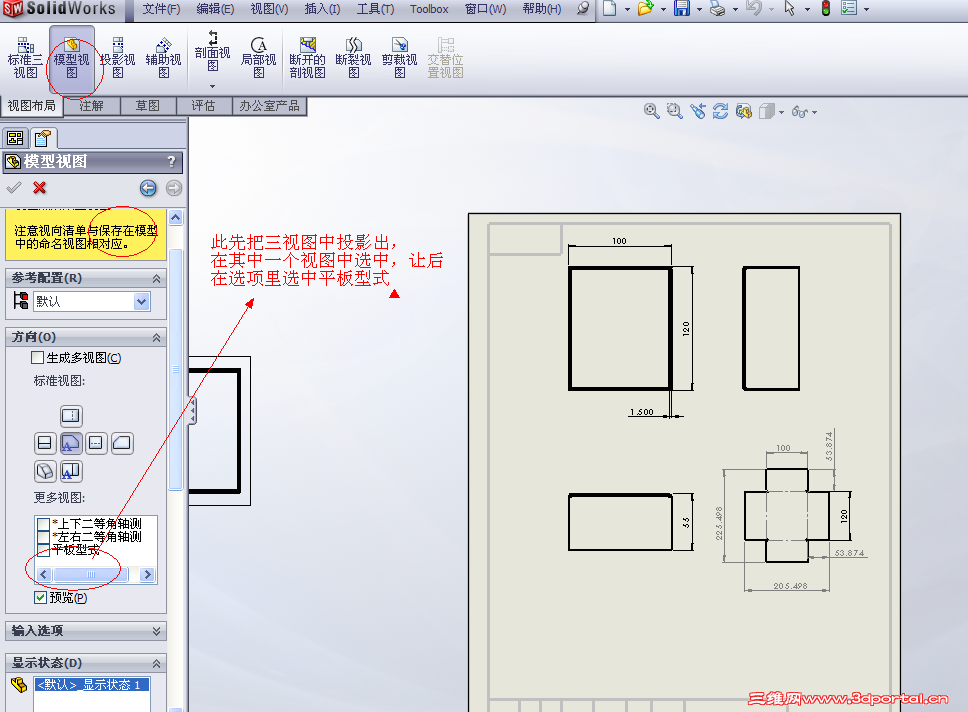Viewport: 968px width, 712px height.
Task: Collapse the 显示状态 section
Action: point(156,663)
